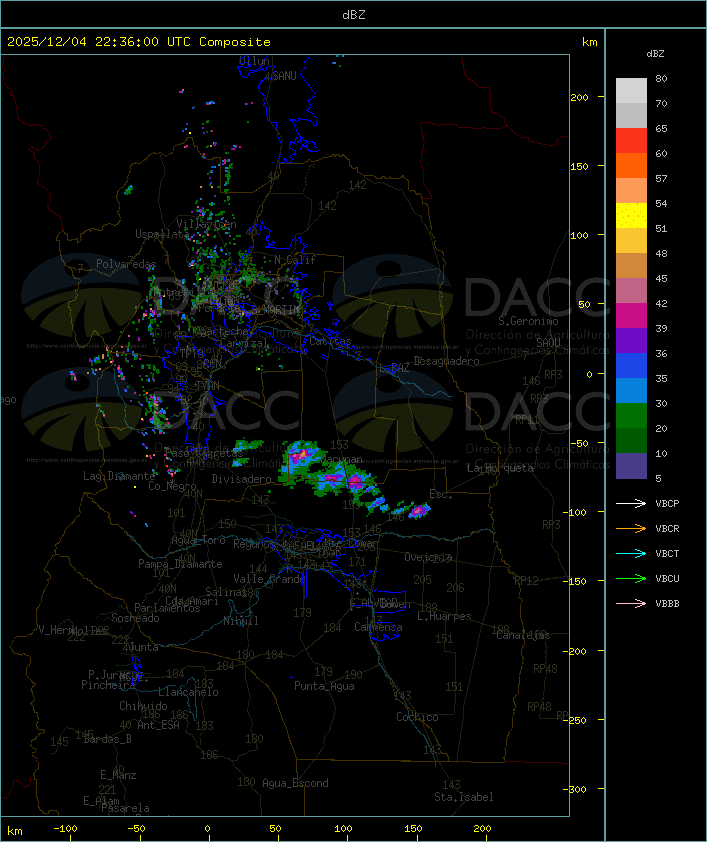Click the orange VBCR arrow icon
This screenshot has height=842, width=707.
(631, 528)
